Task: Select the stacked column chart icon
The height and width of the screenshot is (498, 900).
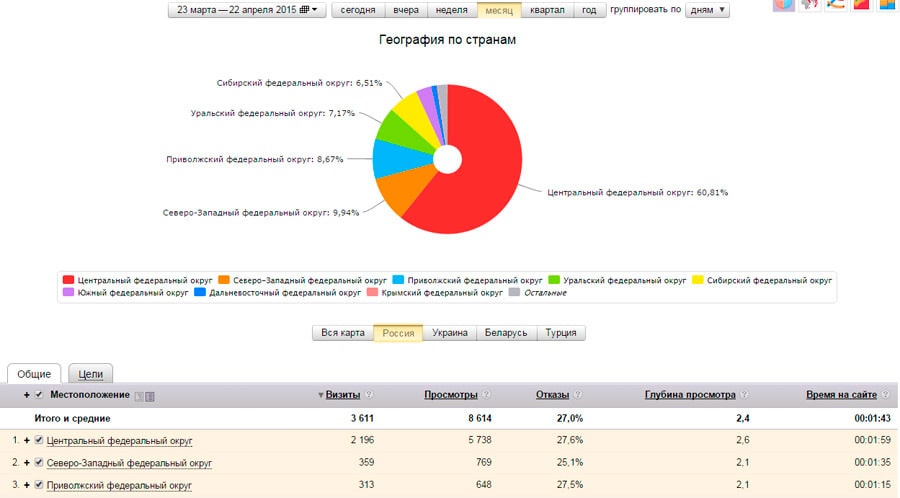Action: (x=887, y=4)
